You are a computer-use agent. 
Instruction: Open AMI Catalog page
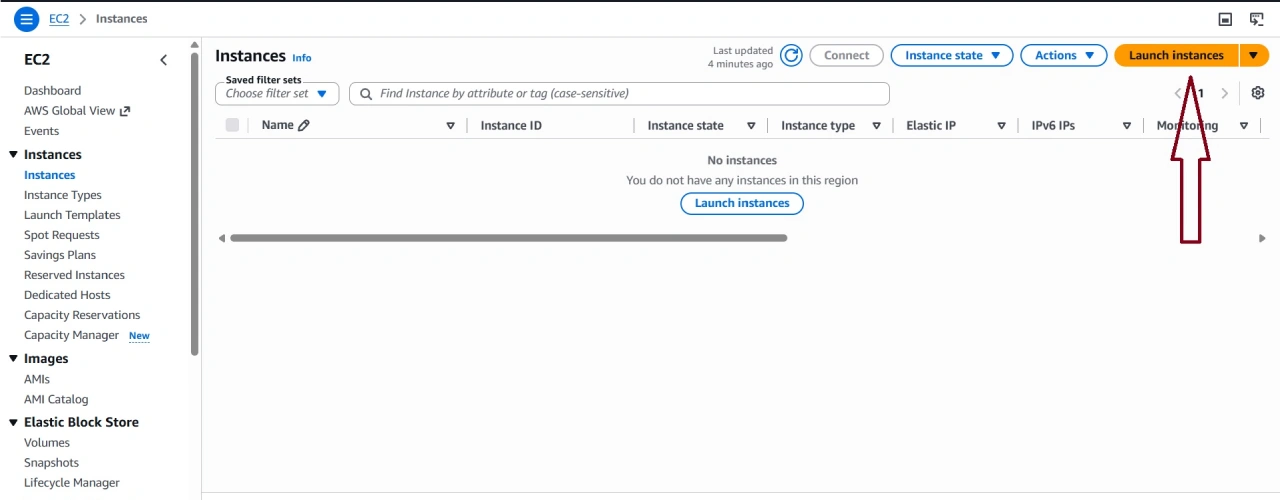tap(56, 399)
